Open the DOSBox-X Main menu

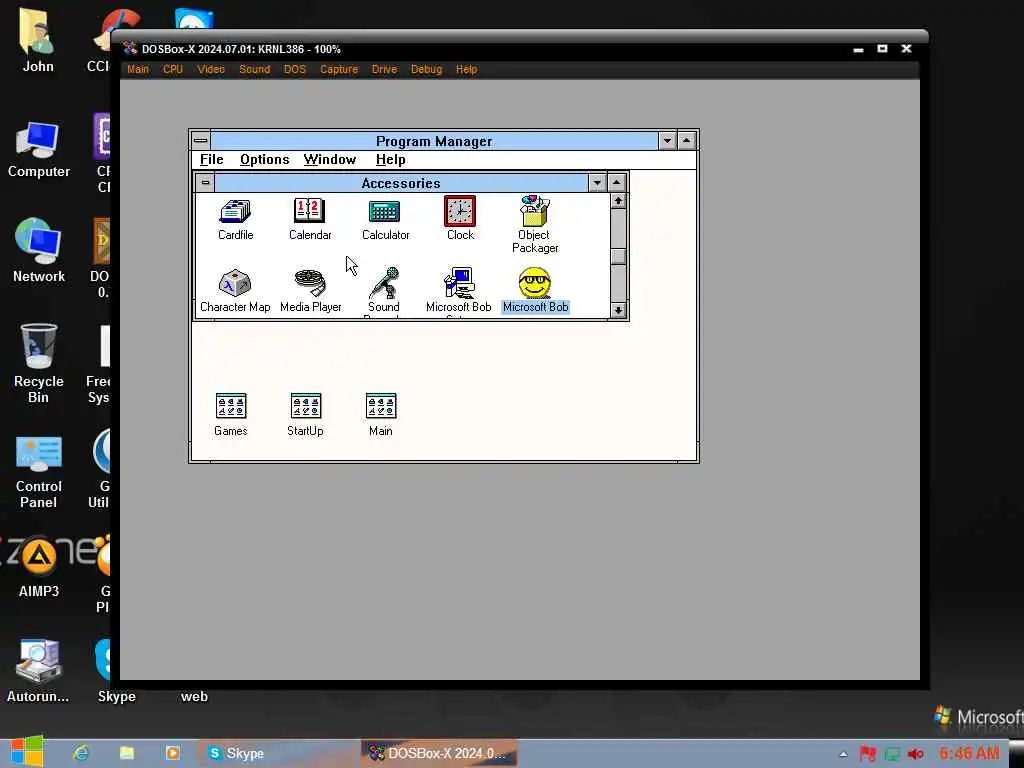point(138,69)
